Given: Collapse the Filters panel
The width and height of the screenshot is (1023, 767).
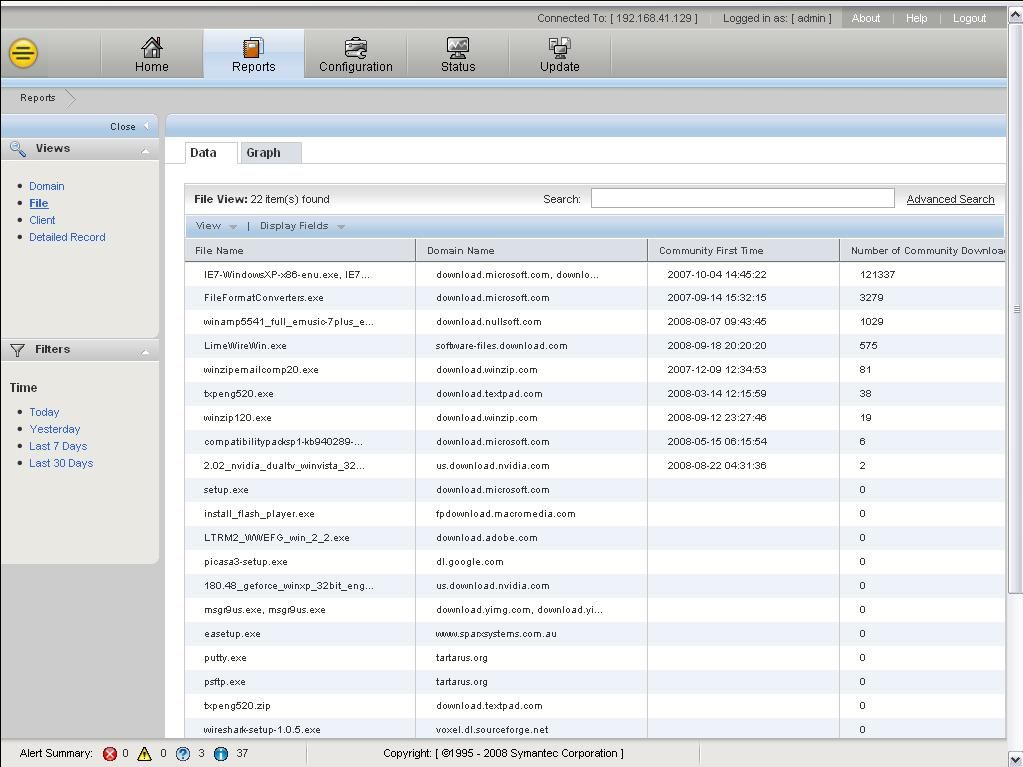Looking at the screenshot, I should tap(145, 352).
